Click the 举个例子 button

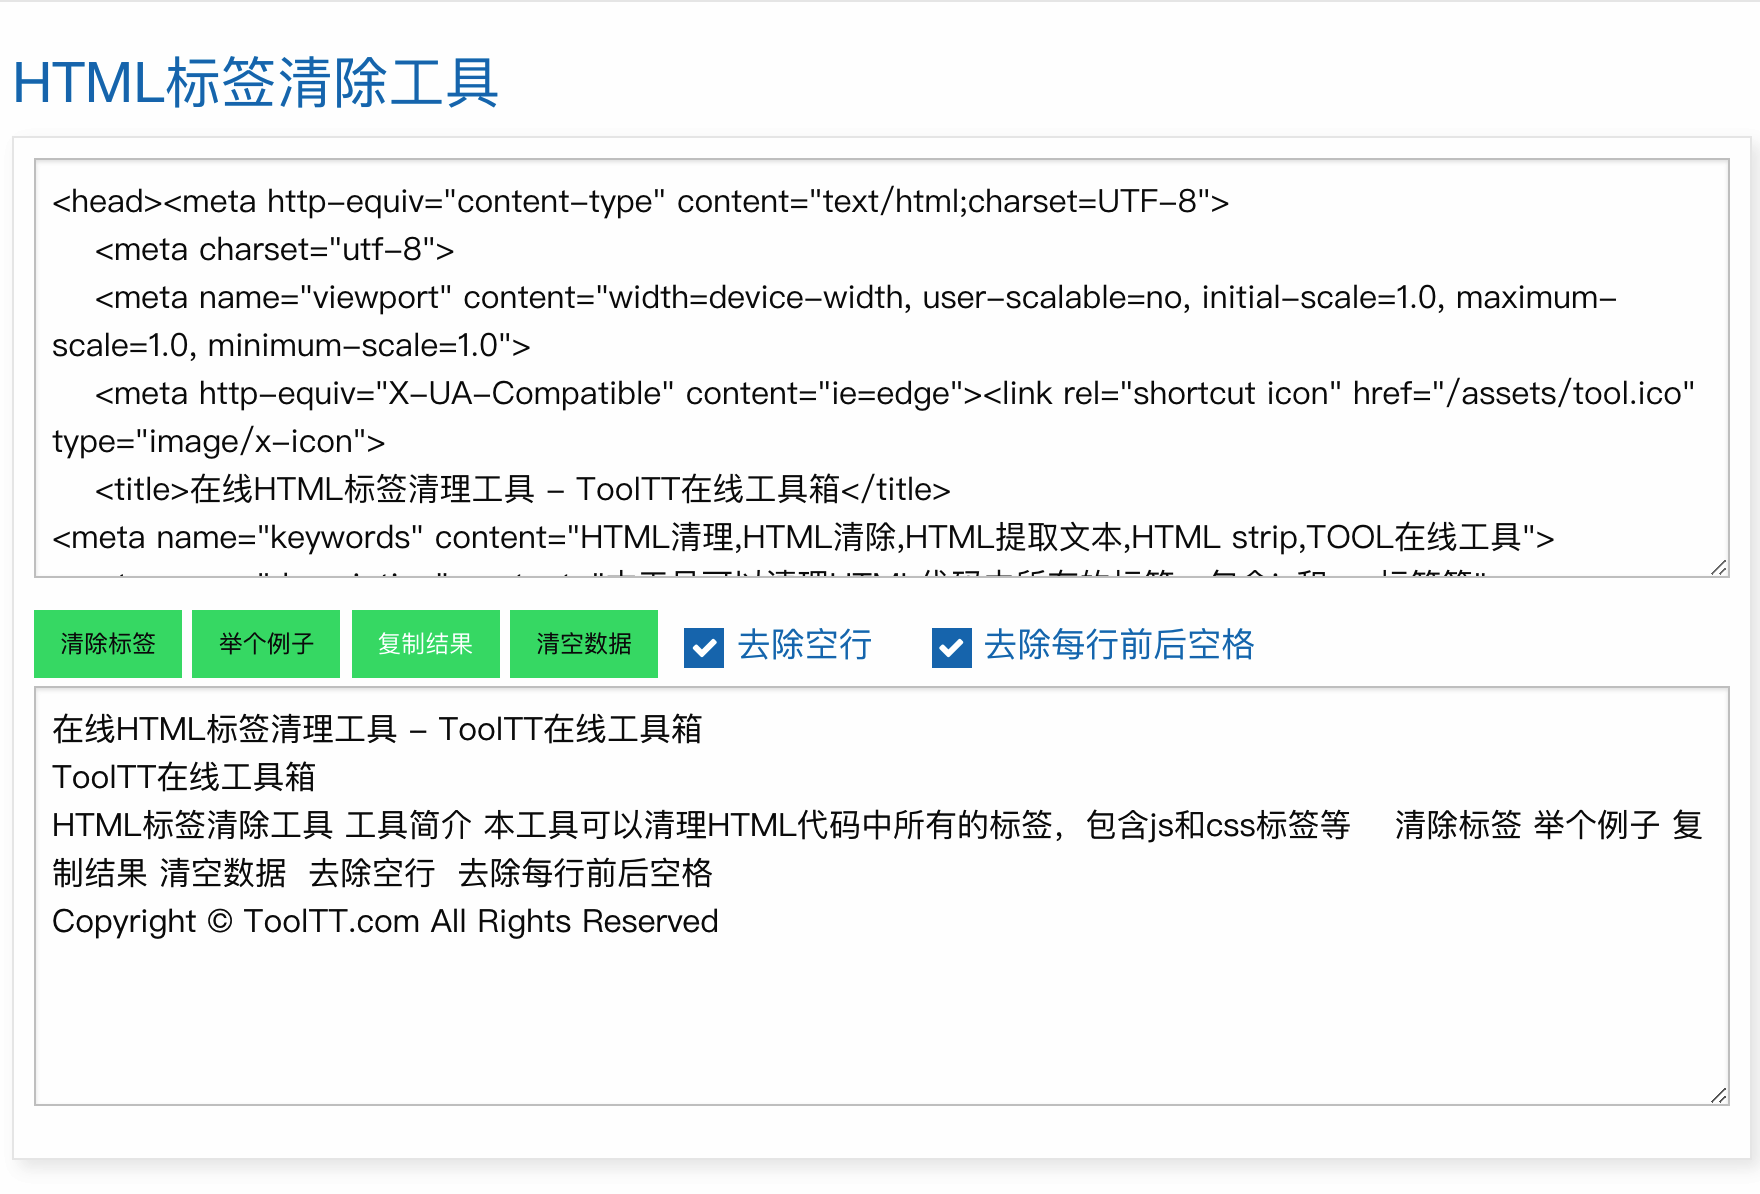pyautogui.click(x=266, y=644)
